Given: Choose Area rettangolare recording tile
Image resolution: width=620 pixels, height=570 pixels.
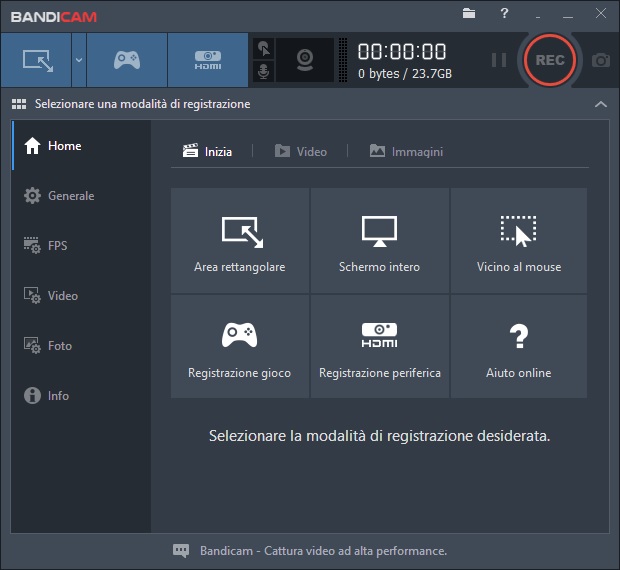Looking at the screenshot, I should (240, 240).
